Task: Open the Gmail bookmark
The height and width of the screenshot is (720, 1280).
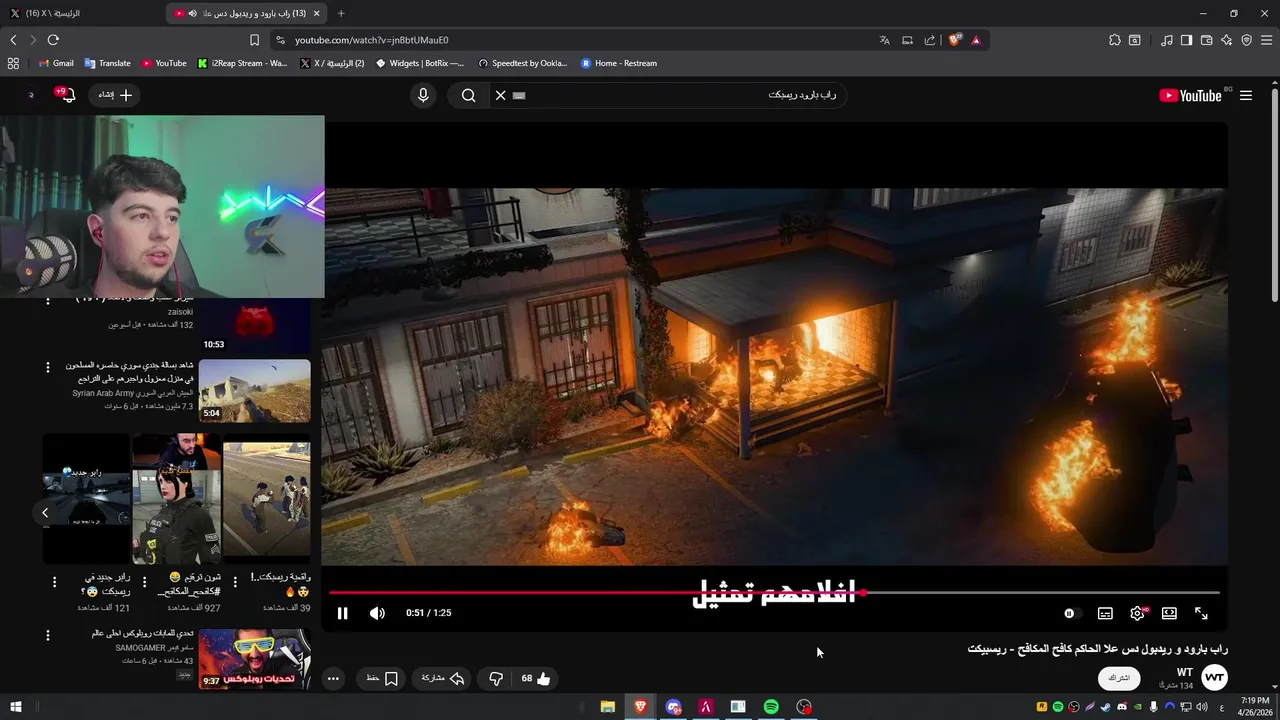Action: tap(56, 63)
